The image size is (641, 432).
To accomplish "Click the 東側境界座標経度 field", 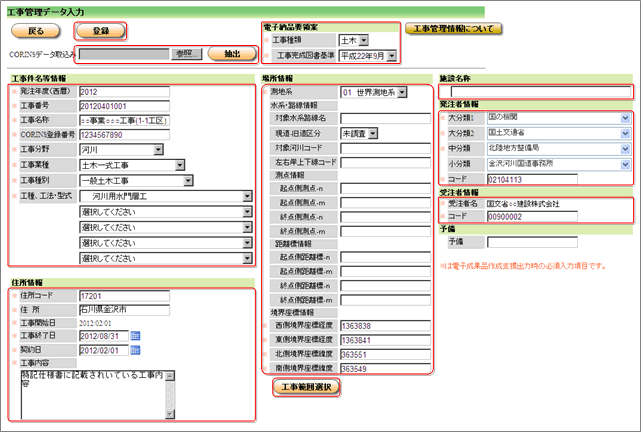I will tap(385, 340).
